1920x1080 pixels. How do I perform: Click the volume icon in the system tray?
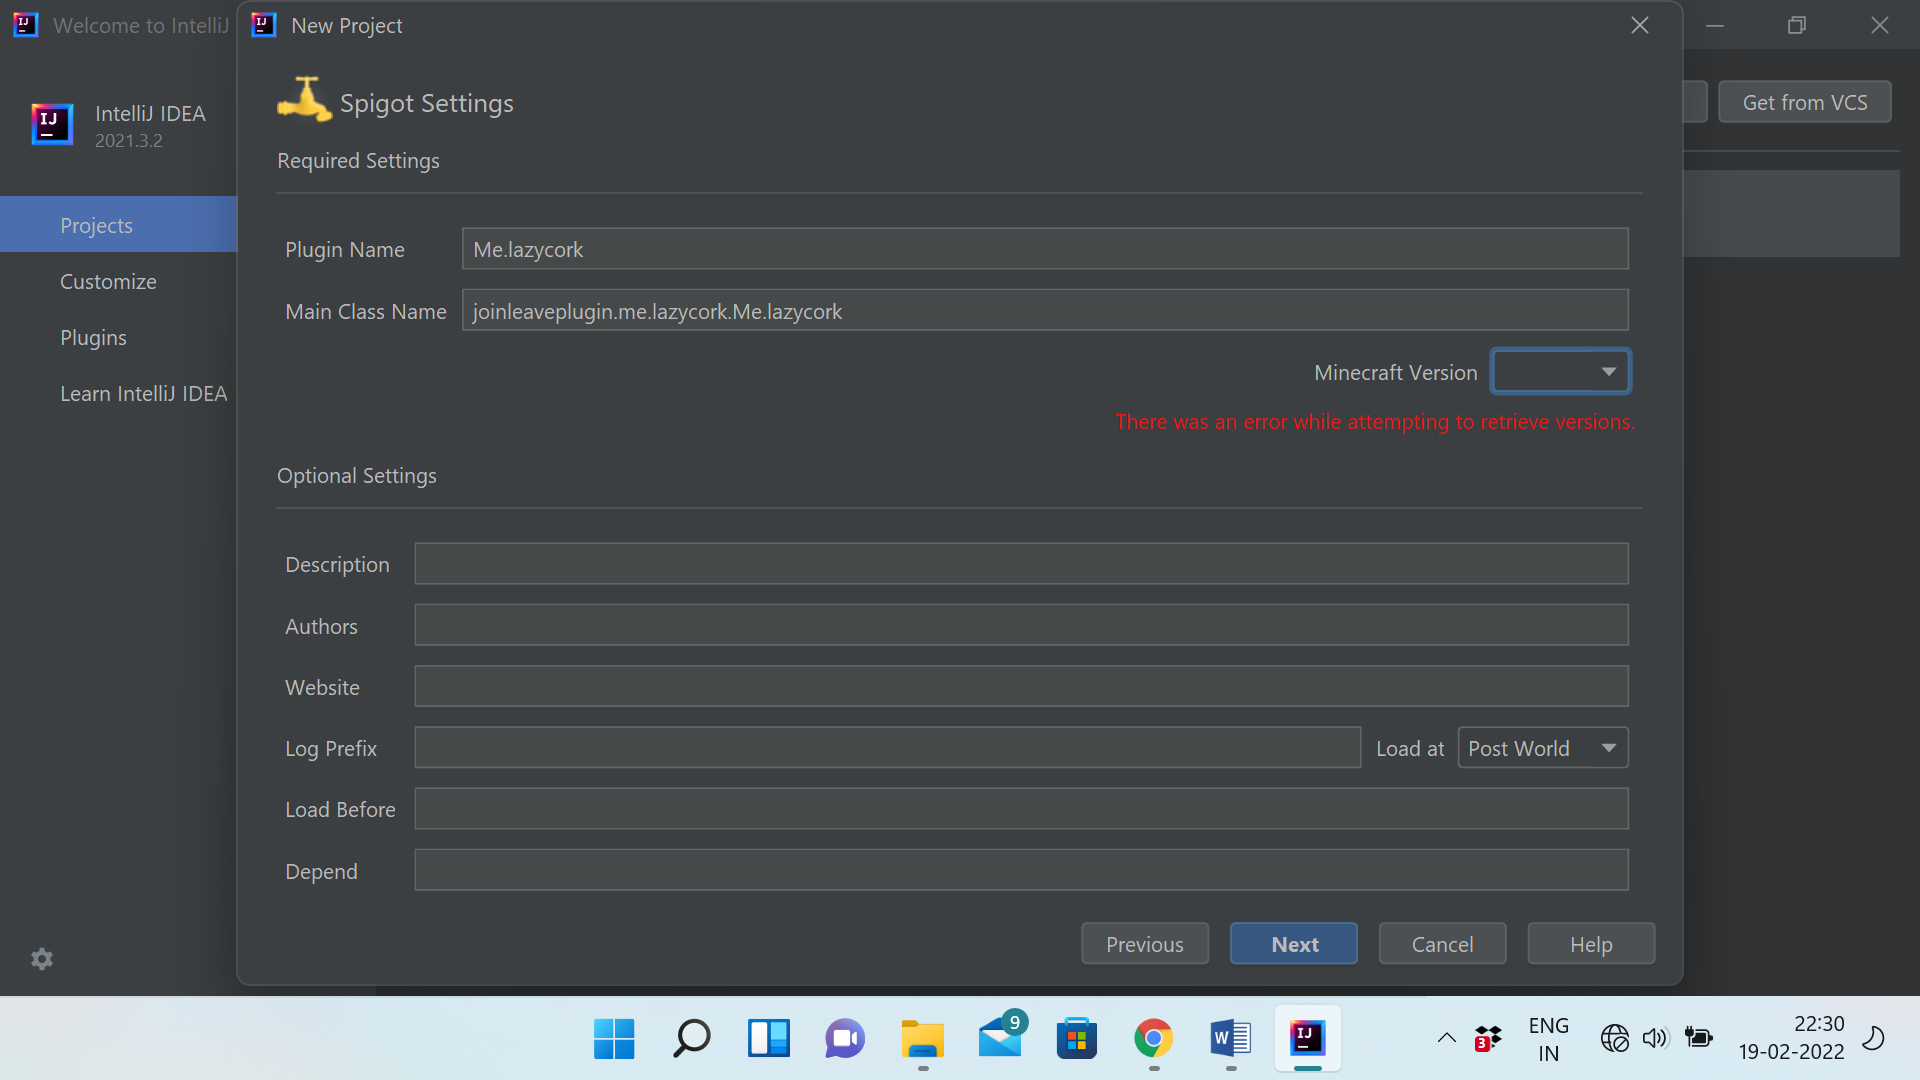pyautogui.click(x=1655, y=1039)
